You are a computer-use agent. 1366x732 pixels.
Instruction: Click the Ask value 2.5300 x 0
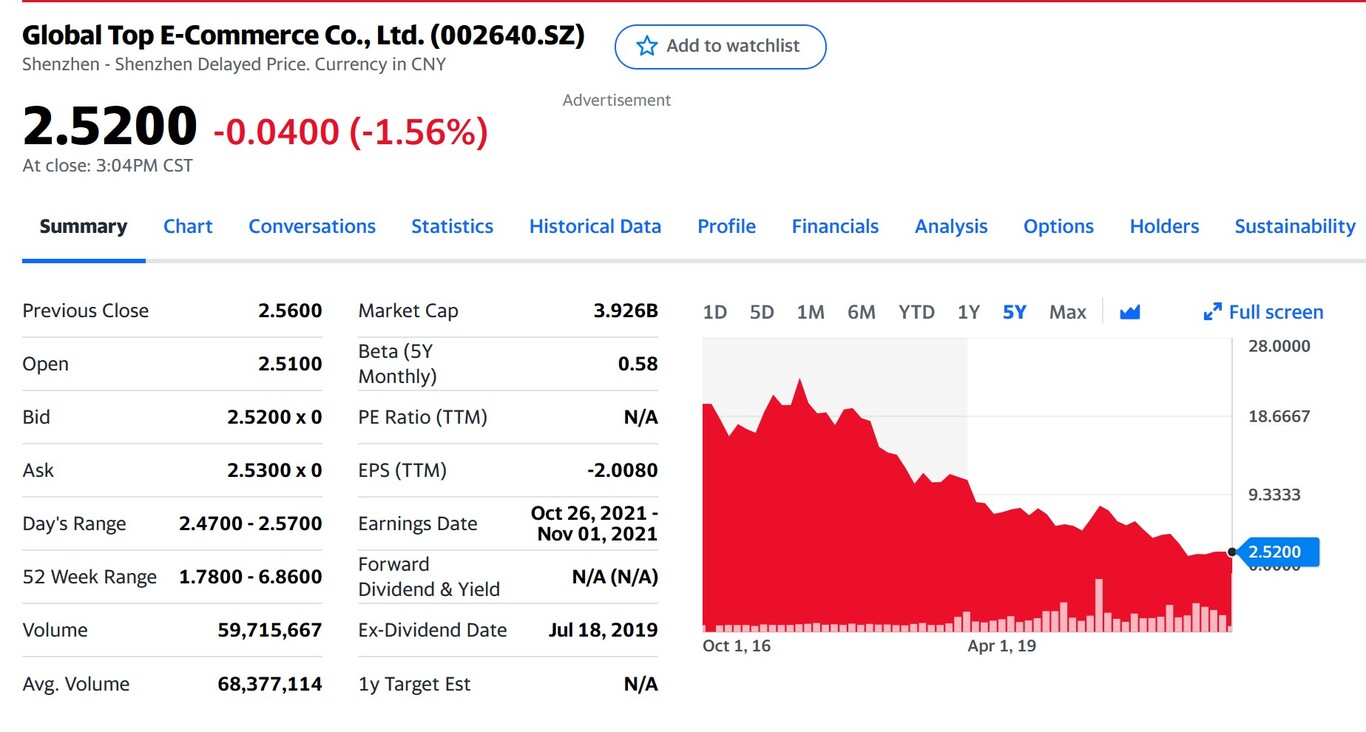tap(275, 470)
